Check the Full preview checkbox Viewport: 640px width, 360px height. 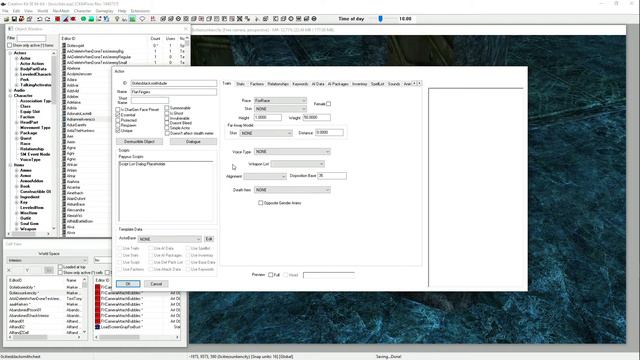[x=270, y=275]
